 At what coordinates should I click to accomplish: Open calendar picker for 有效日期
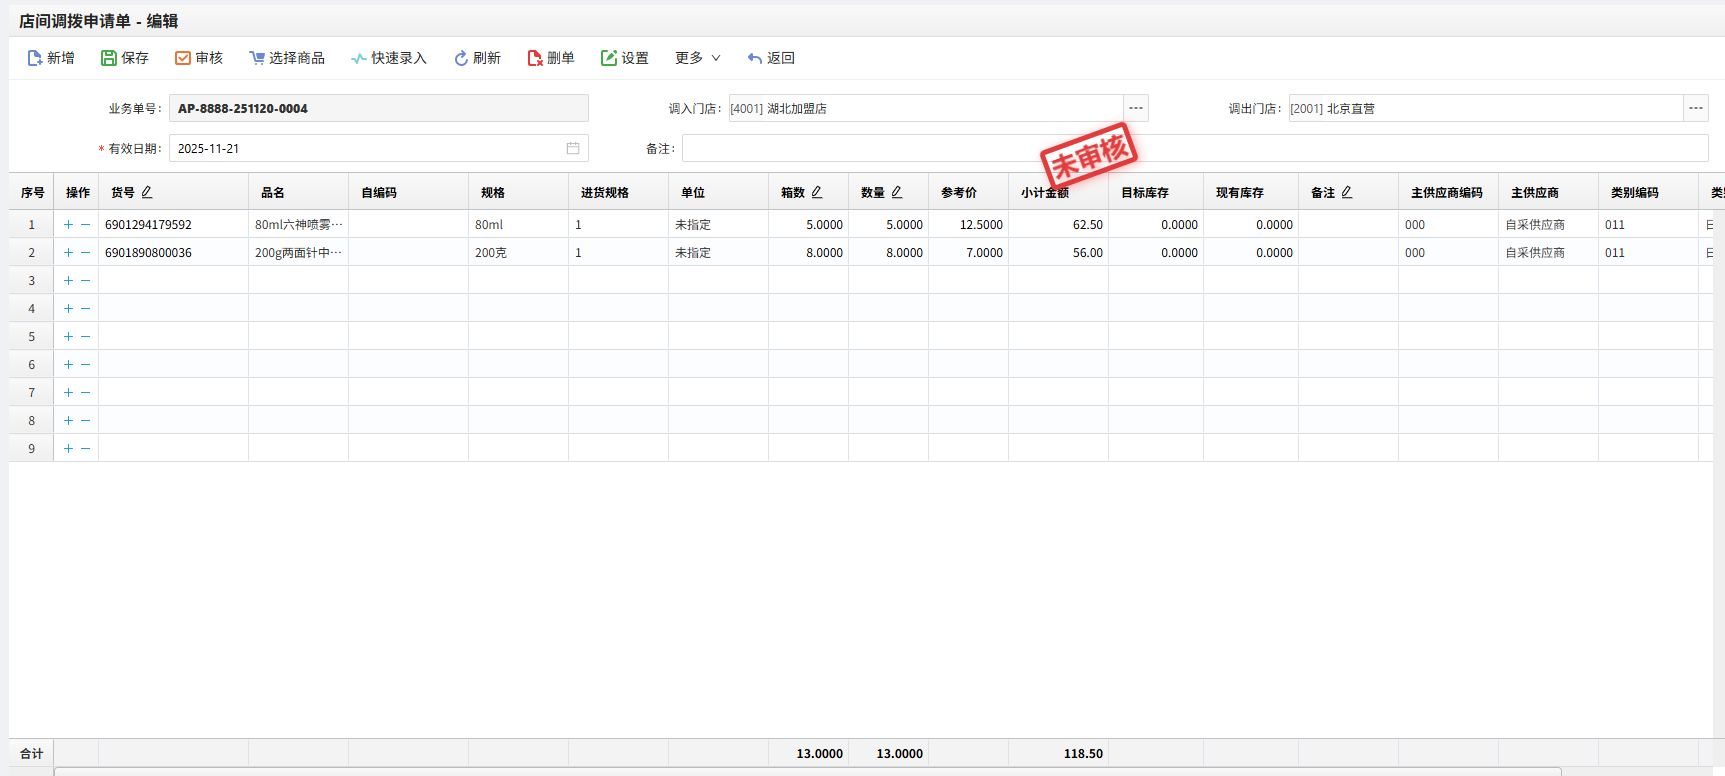(573, 148)
